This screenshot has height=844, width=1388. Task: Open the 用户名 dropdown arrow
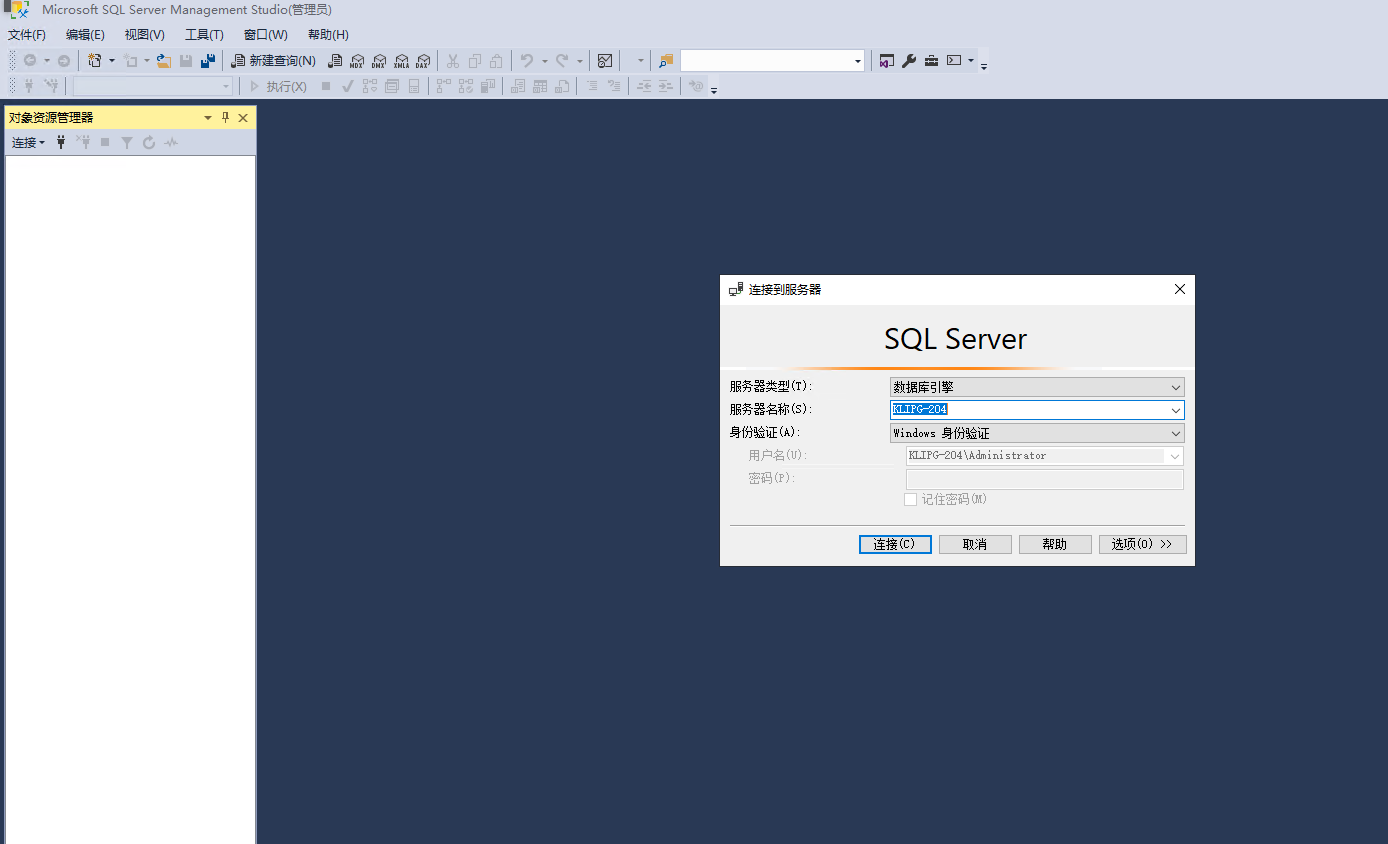coord(1175,456)
